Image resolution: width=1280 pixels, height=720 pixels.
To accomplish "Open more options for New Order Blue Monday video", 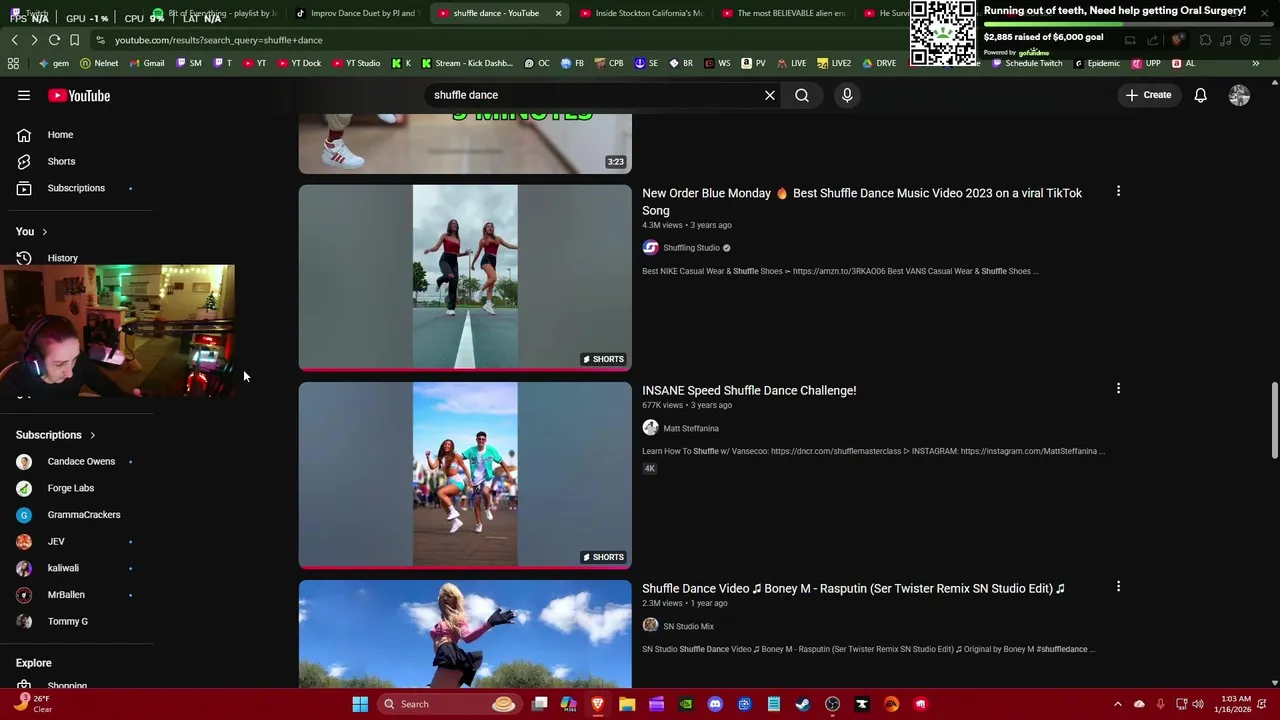I will [1118, 191].
